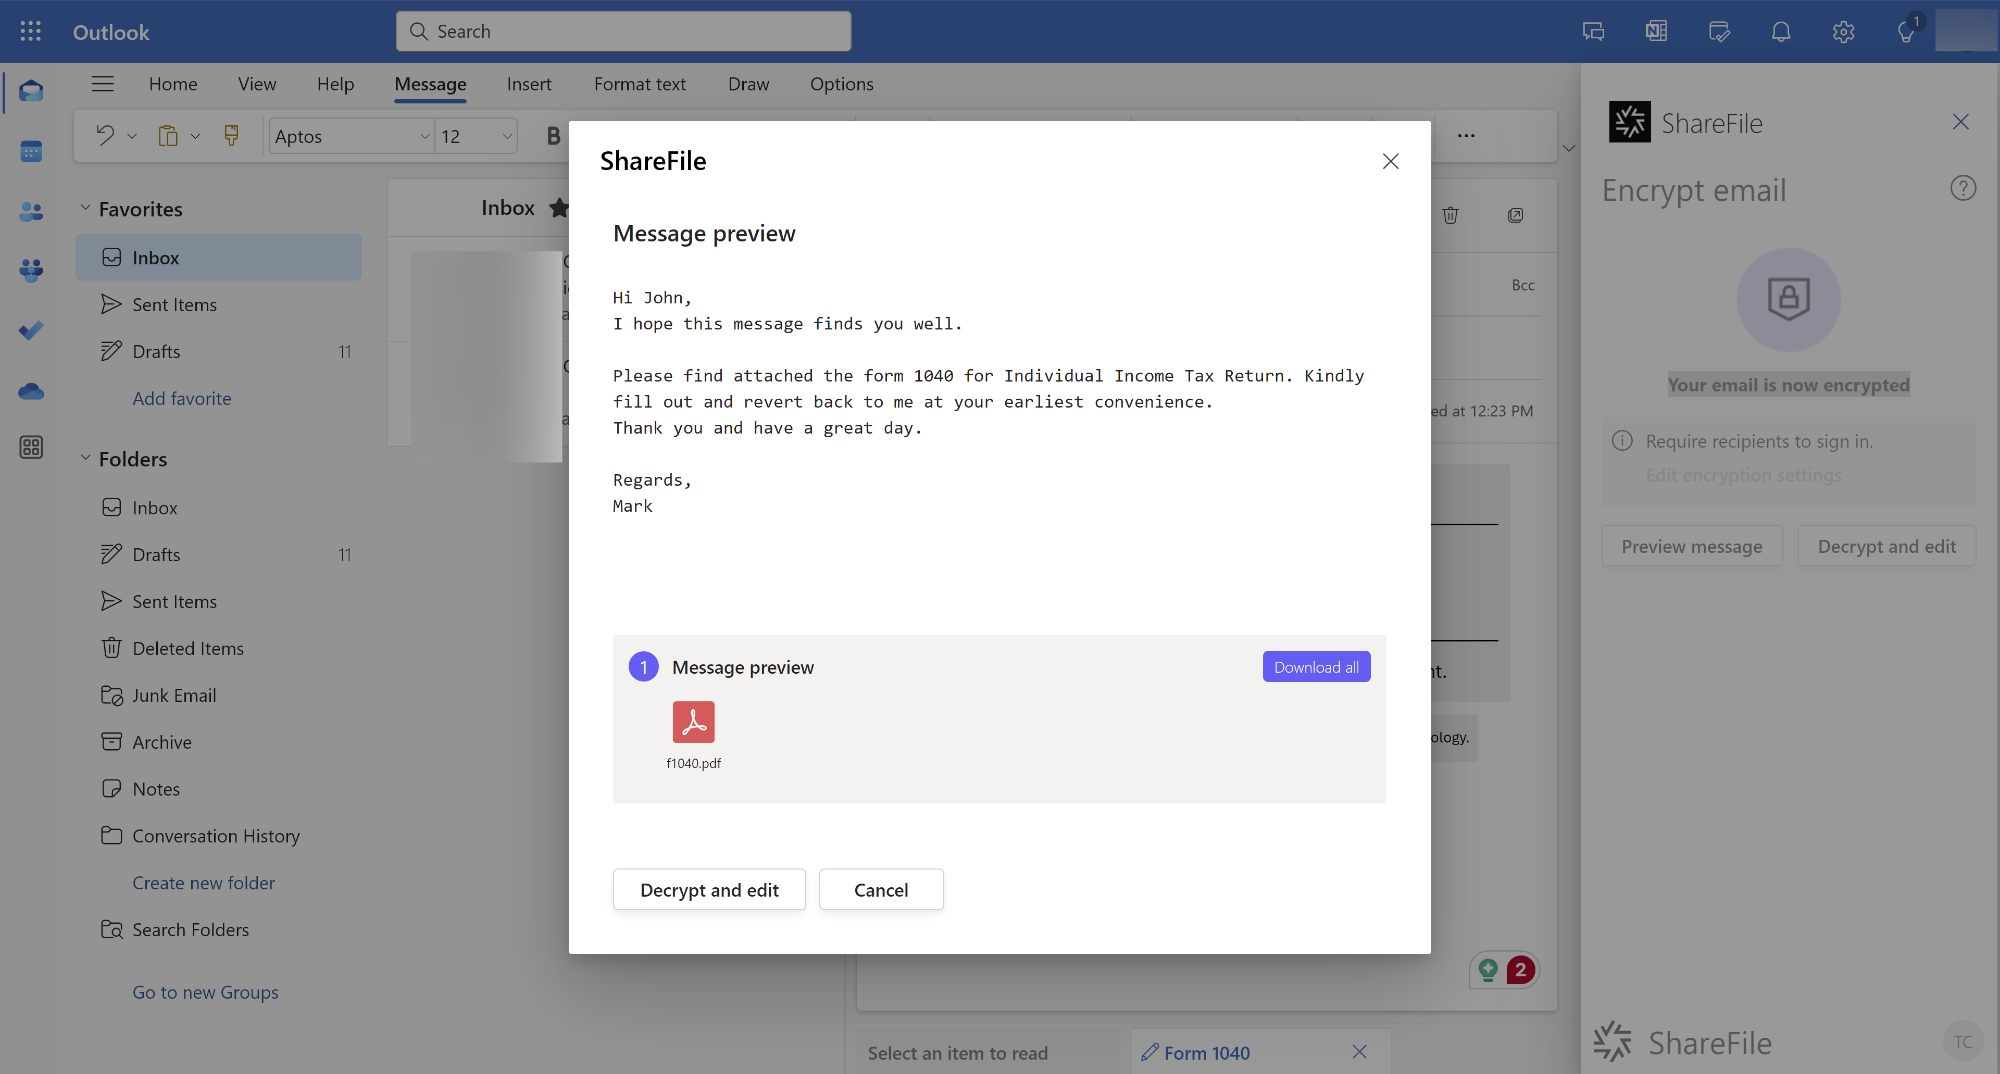Click Preview message in ShareFile pane
This screenshot has width=2000, height=1074.
(1692, 546)
